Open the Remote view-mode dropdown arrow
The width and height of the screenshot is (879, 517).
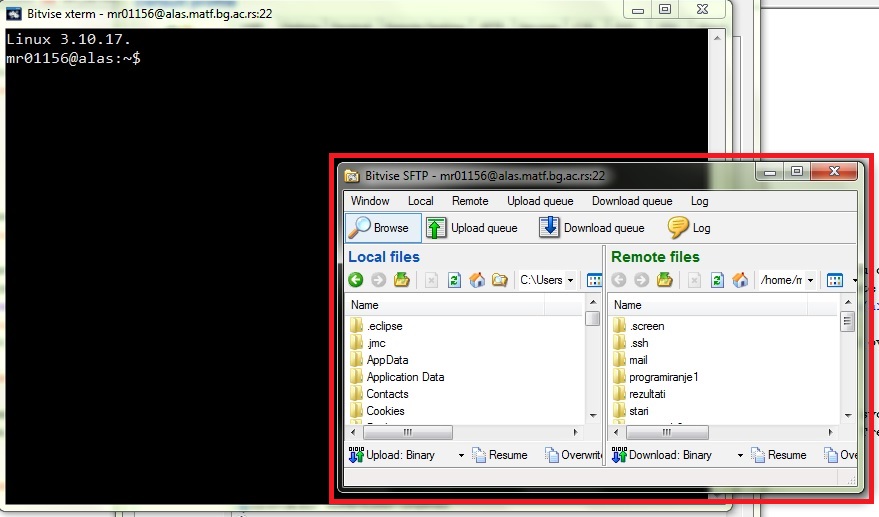click(x=854, y=280)
